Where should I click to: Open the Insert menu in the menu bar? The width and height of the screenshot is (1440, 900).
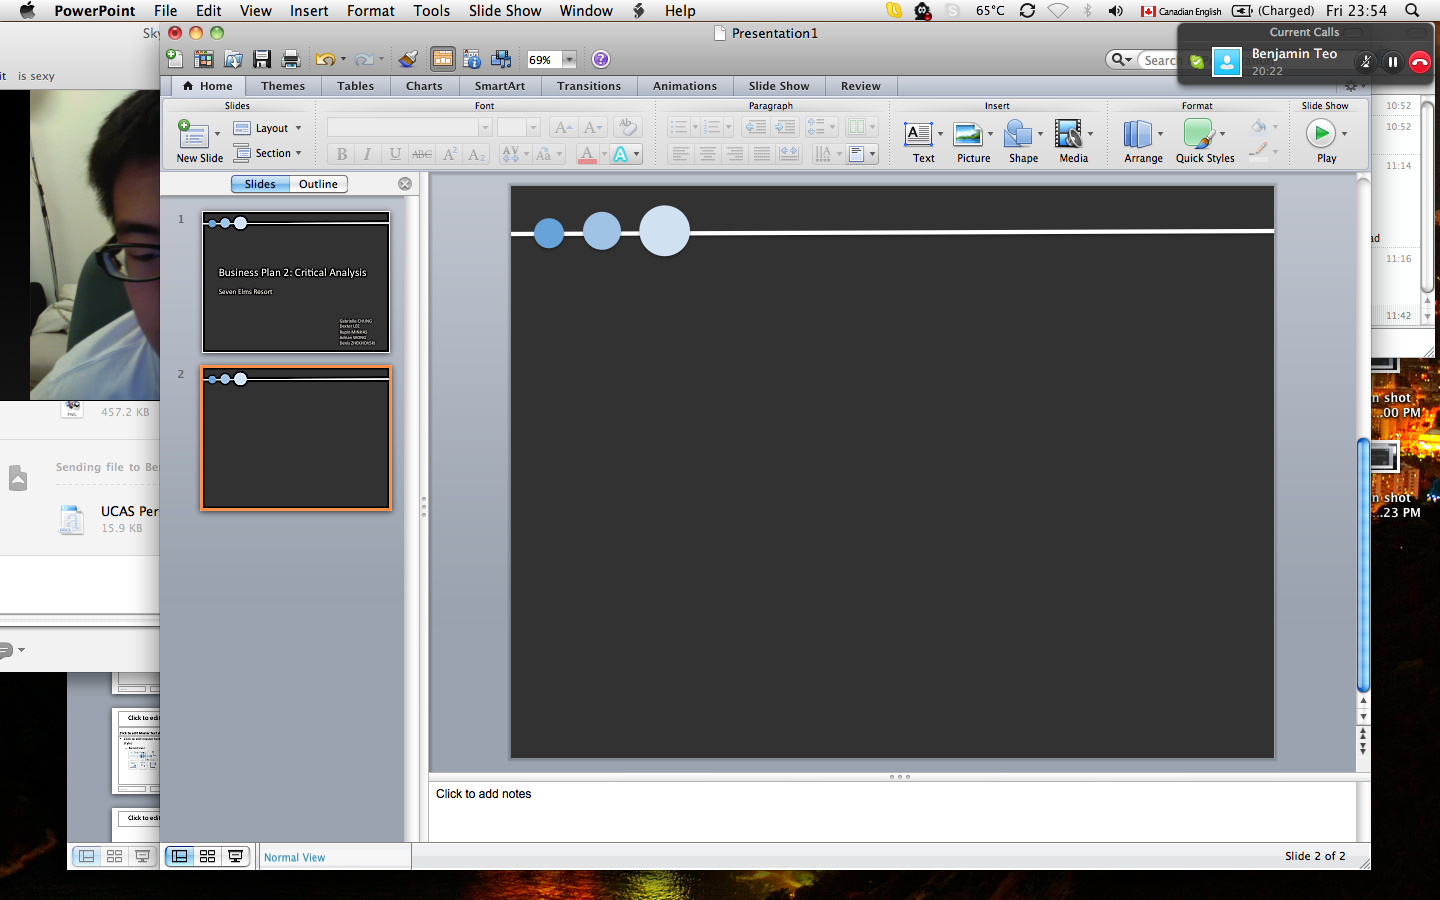(308, 11)
